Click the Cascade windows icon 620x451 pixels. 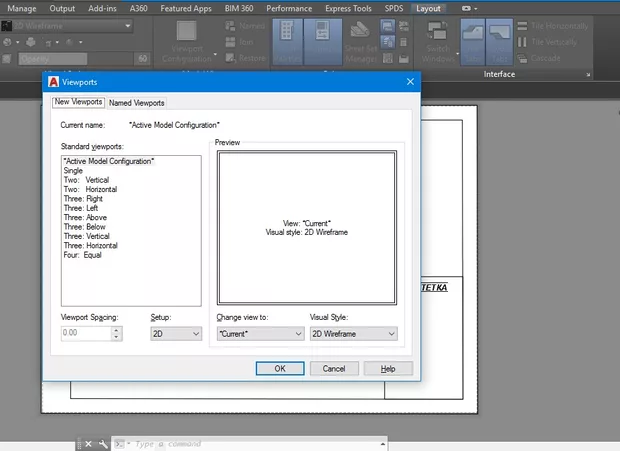pyautogui.click(x=524, y=59)
